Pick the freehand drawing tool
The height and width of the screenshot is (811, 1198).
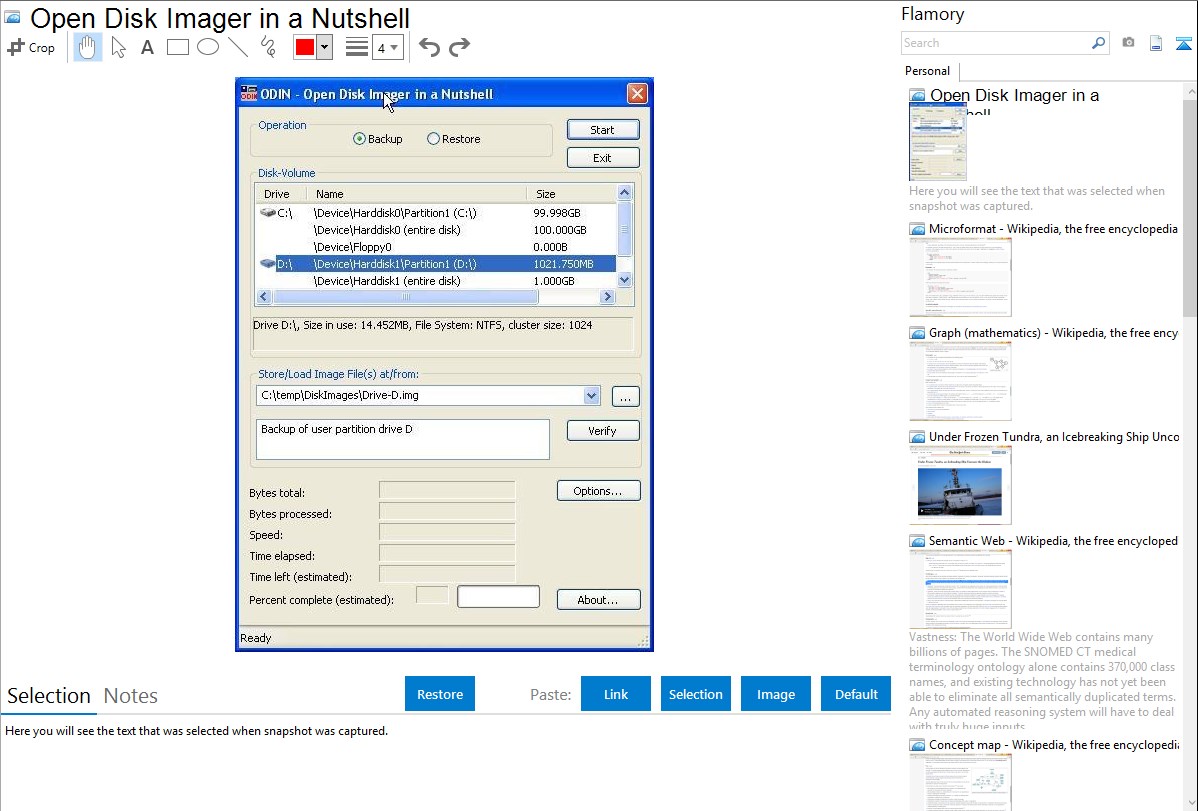click(268, 47)
